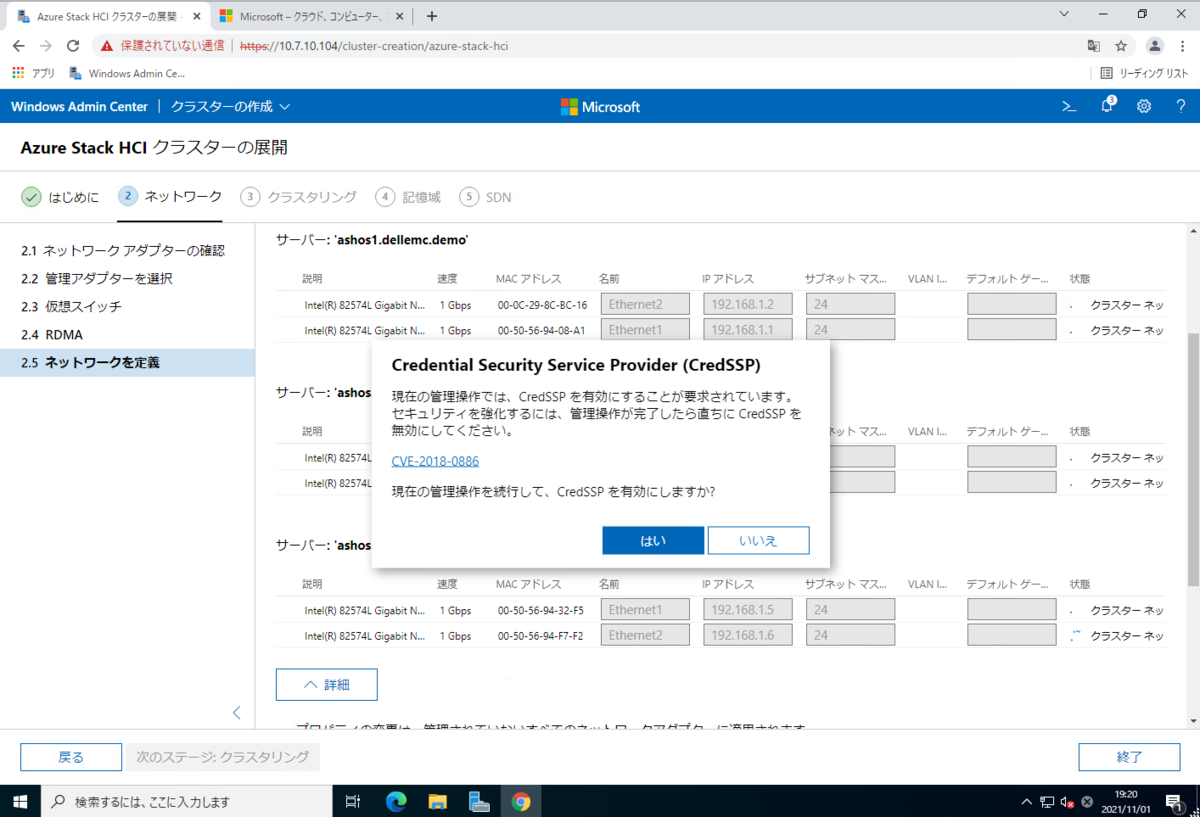
Task: Open the Windows Start menu
Action: tap(20, 801)
